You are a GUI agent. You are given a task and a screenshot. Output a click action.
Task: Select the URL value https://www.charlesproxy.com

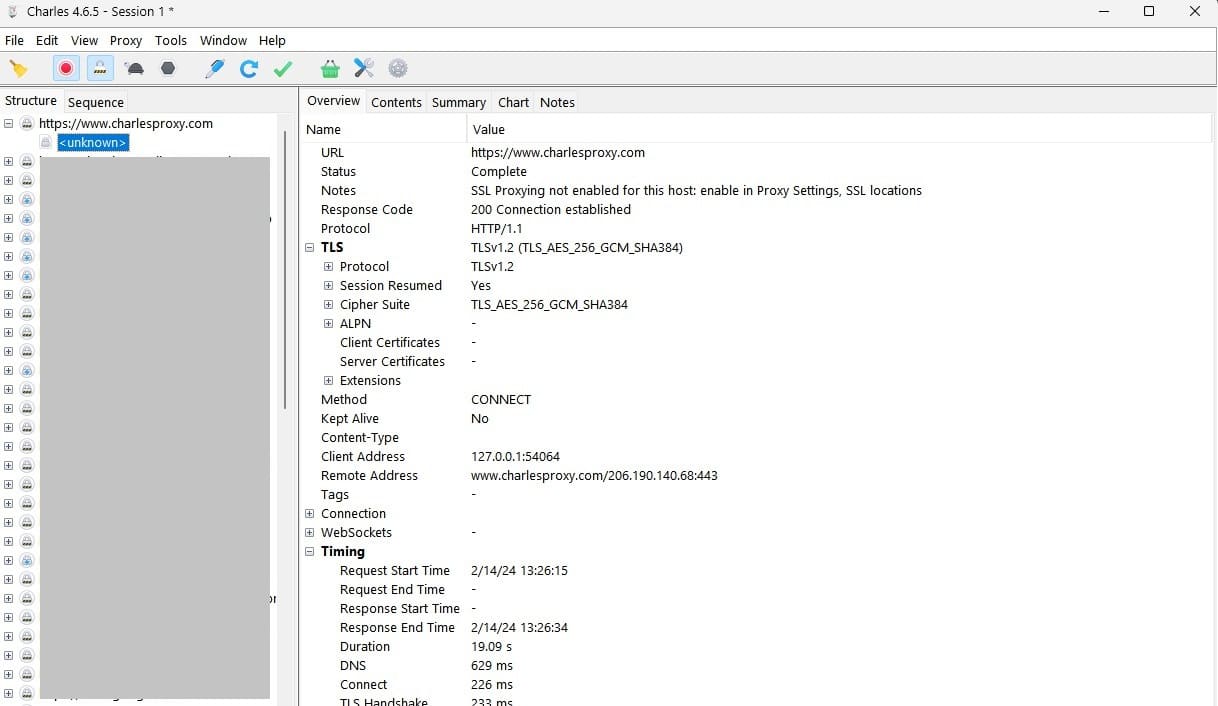[558, 153]
